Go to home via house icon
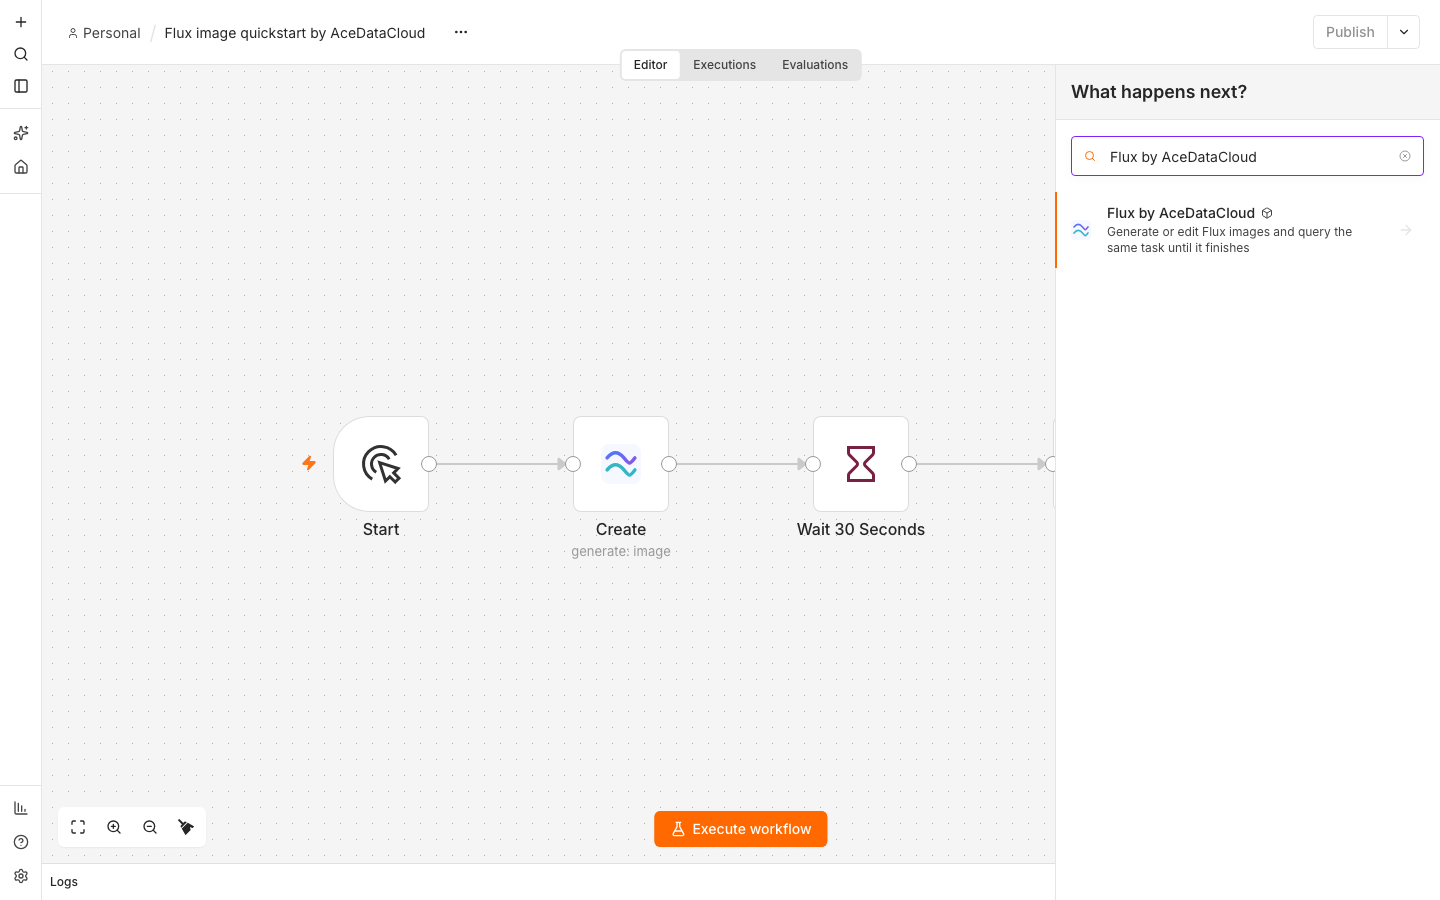This screenshot has height=900, width=1440. pos(21,167)
